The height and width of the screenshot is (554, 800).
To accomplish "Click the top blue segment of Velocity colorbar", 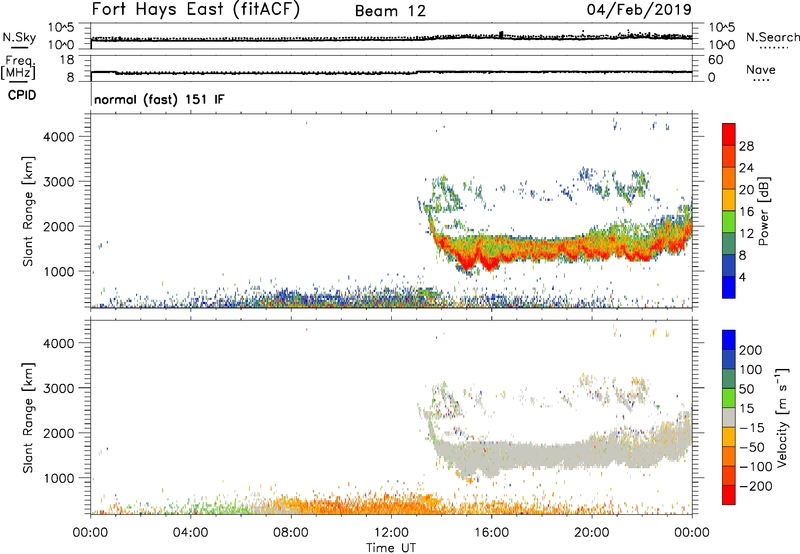I will (x=729, y=340).
